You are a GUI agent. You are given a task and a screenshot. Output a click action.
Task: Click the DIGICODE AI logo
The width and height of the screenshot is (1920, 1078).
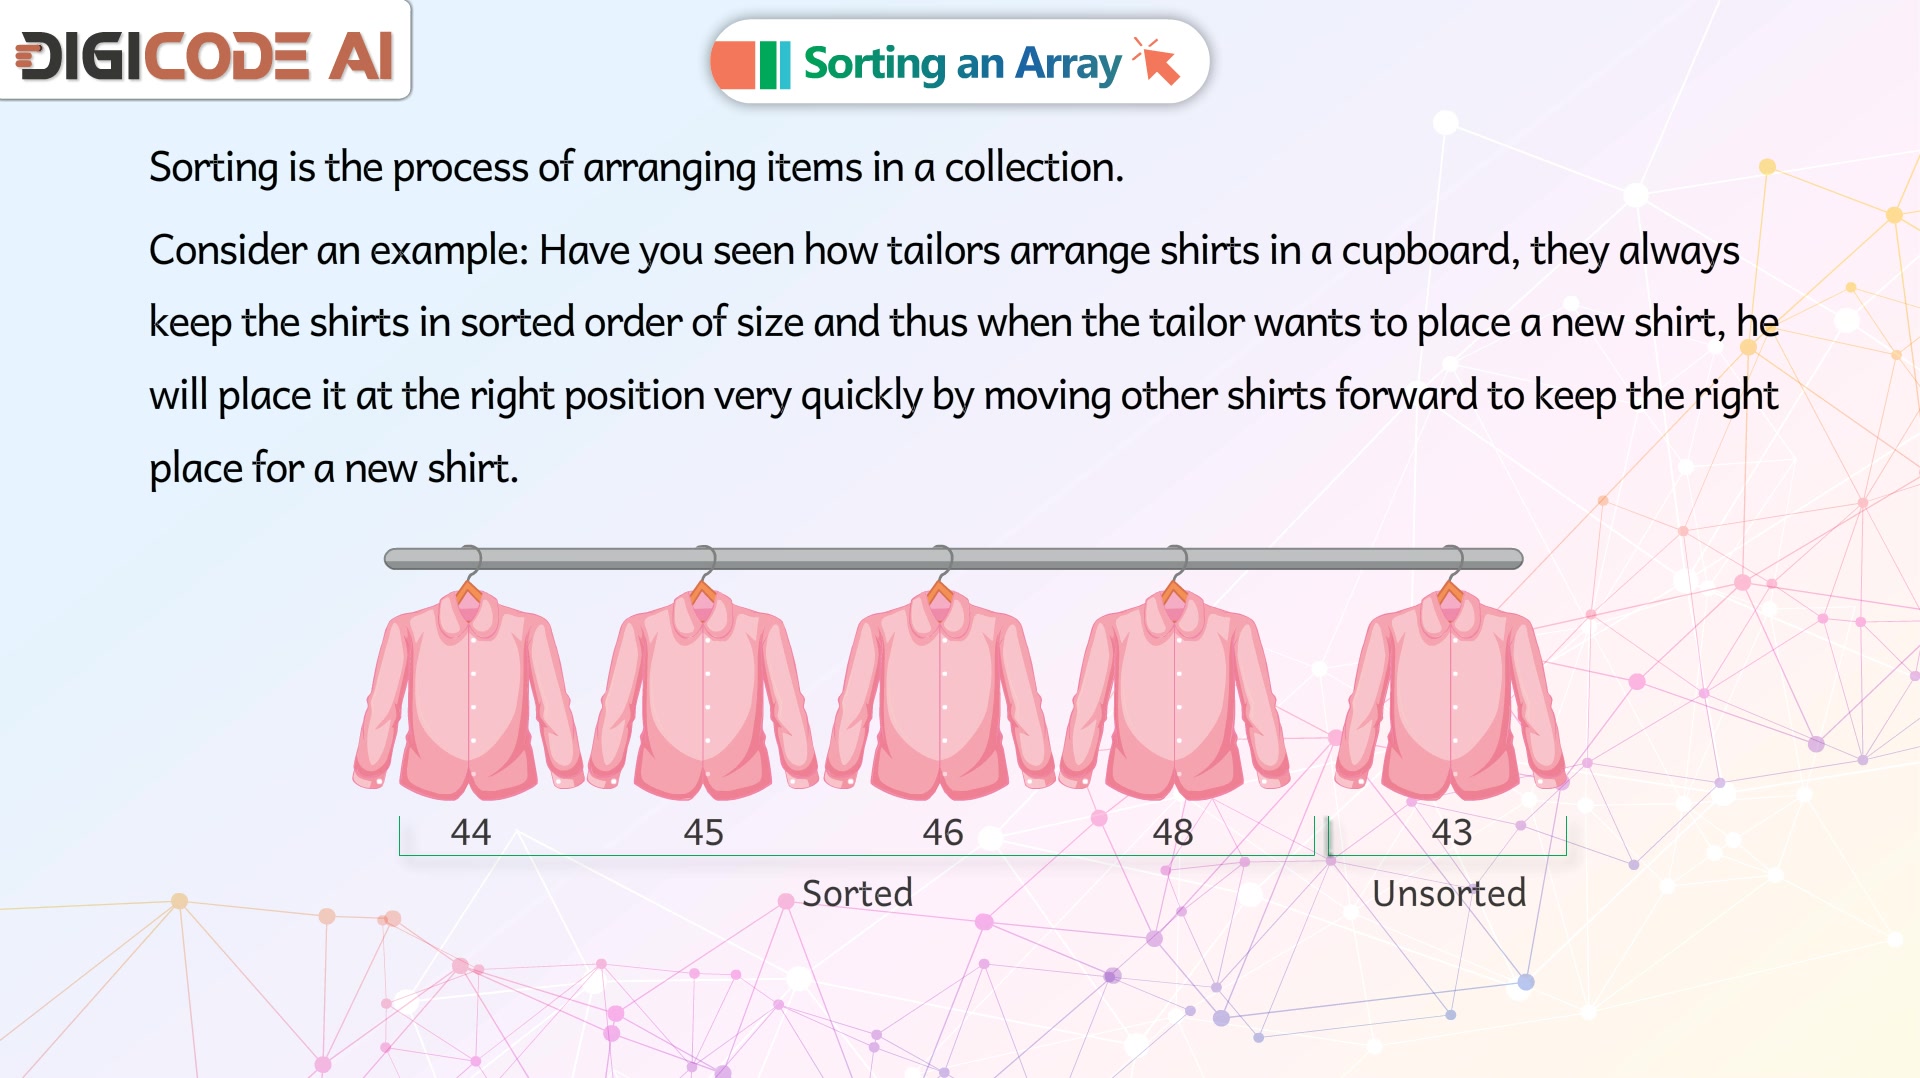[x=205, y=56]
